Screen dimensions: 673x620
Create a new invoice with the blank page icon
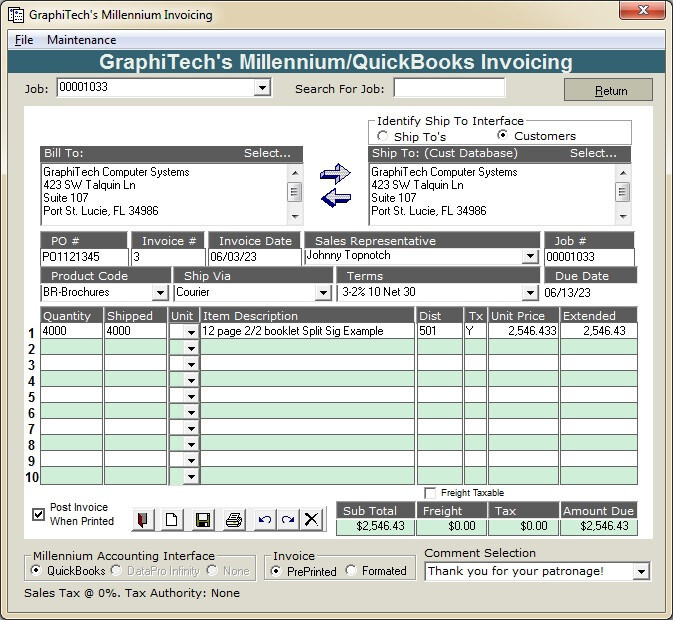pyautogui.click(x=172, y=520)
